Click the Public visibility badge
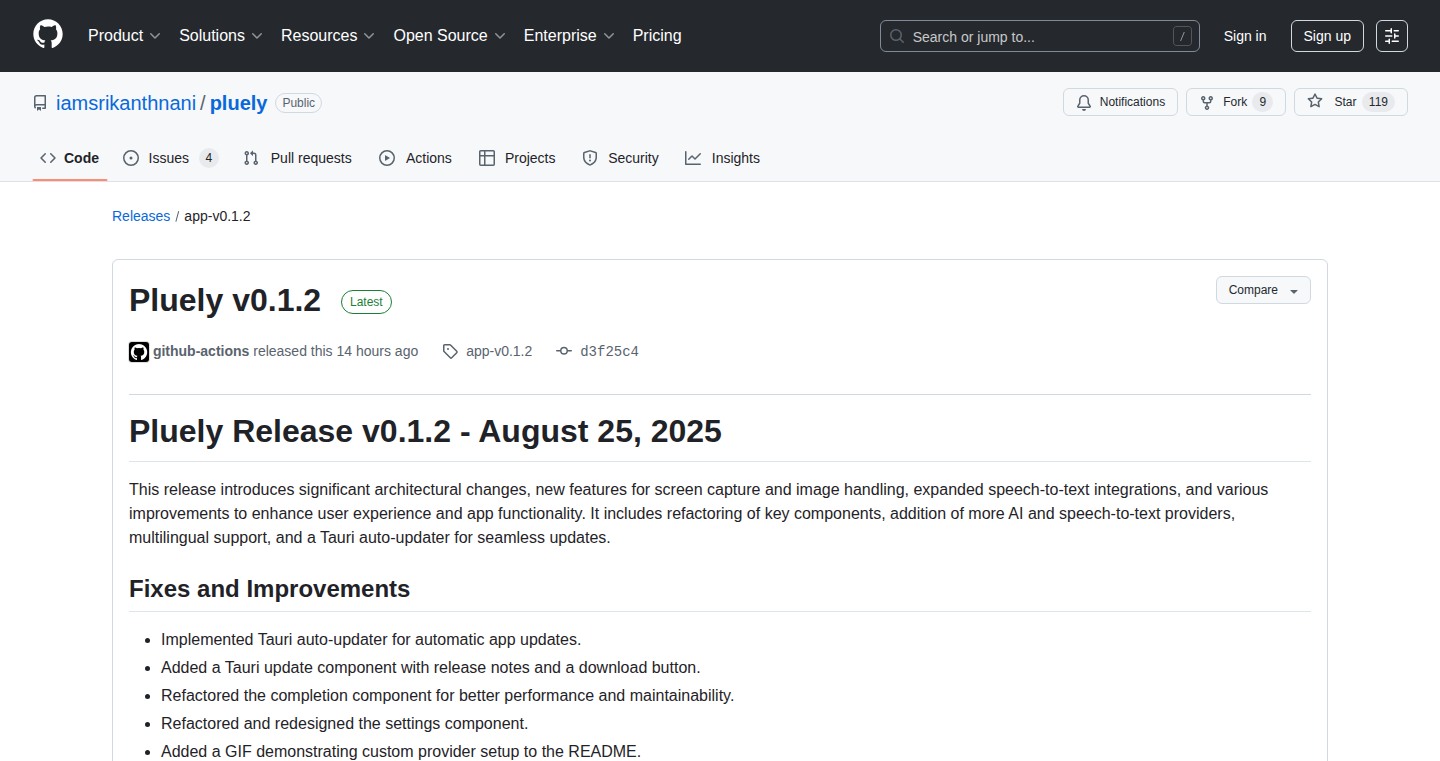The height and width of the screenshot is (761, 1440). tap(299, 103)
